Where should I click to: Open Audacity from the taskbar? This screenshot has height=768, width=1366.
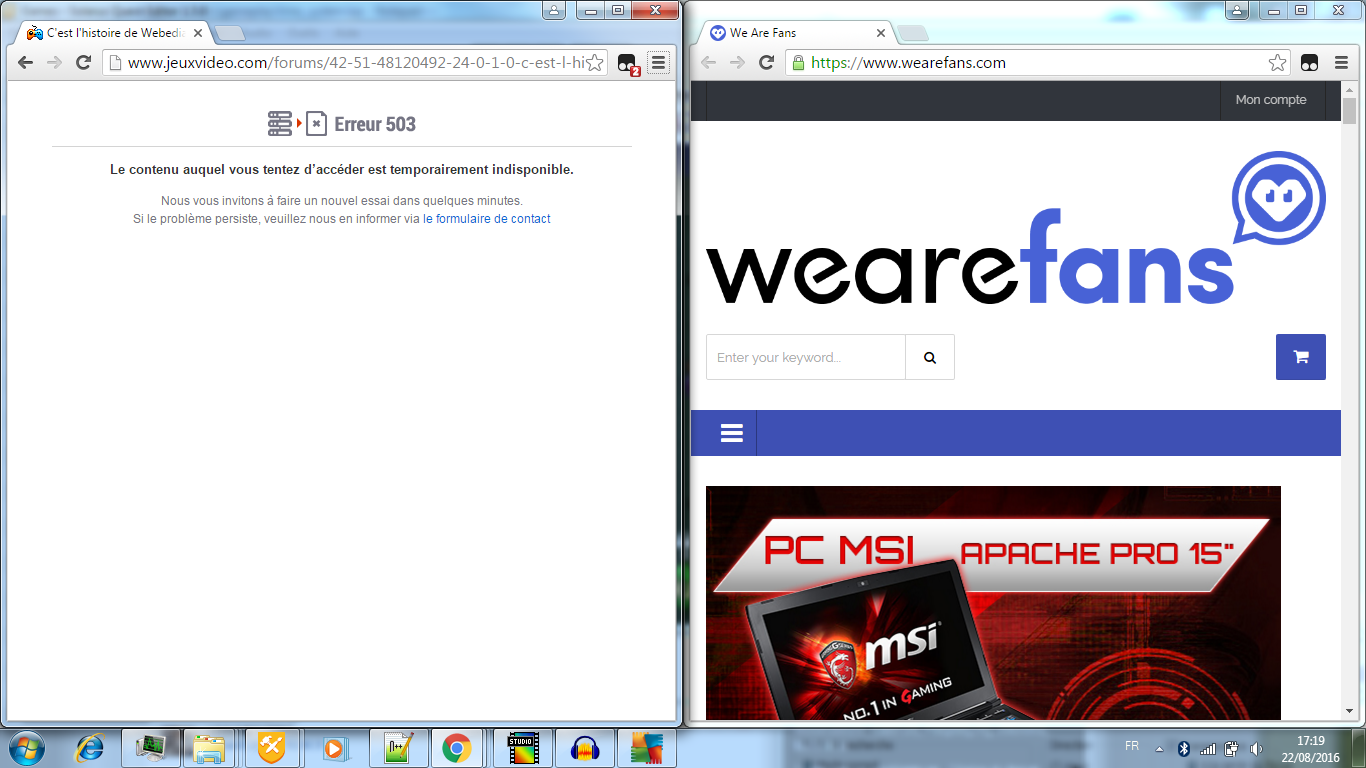(584, 748)
